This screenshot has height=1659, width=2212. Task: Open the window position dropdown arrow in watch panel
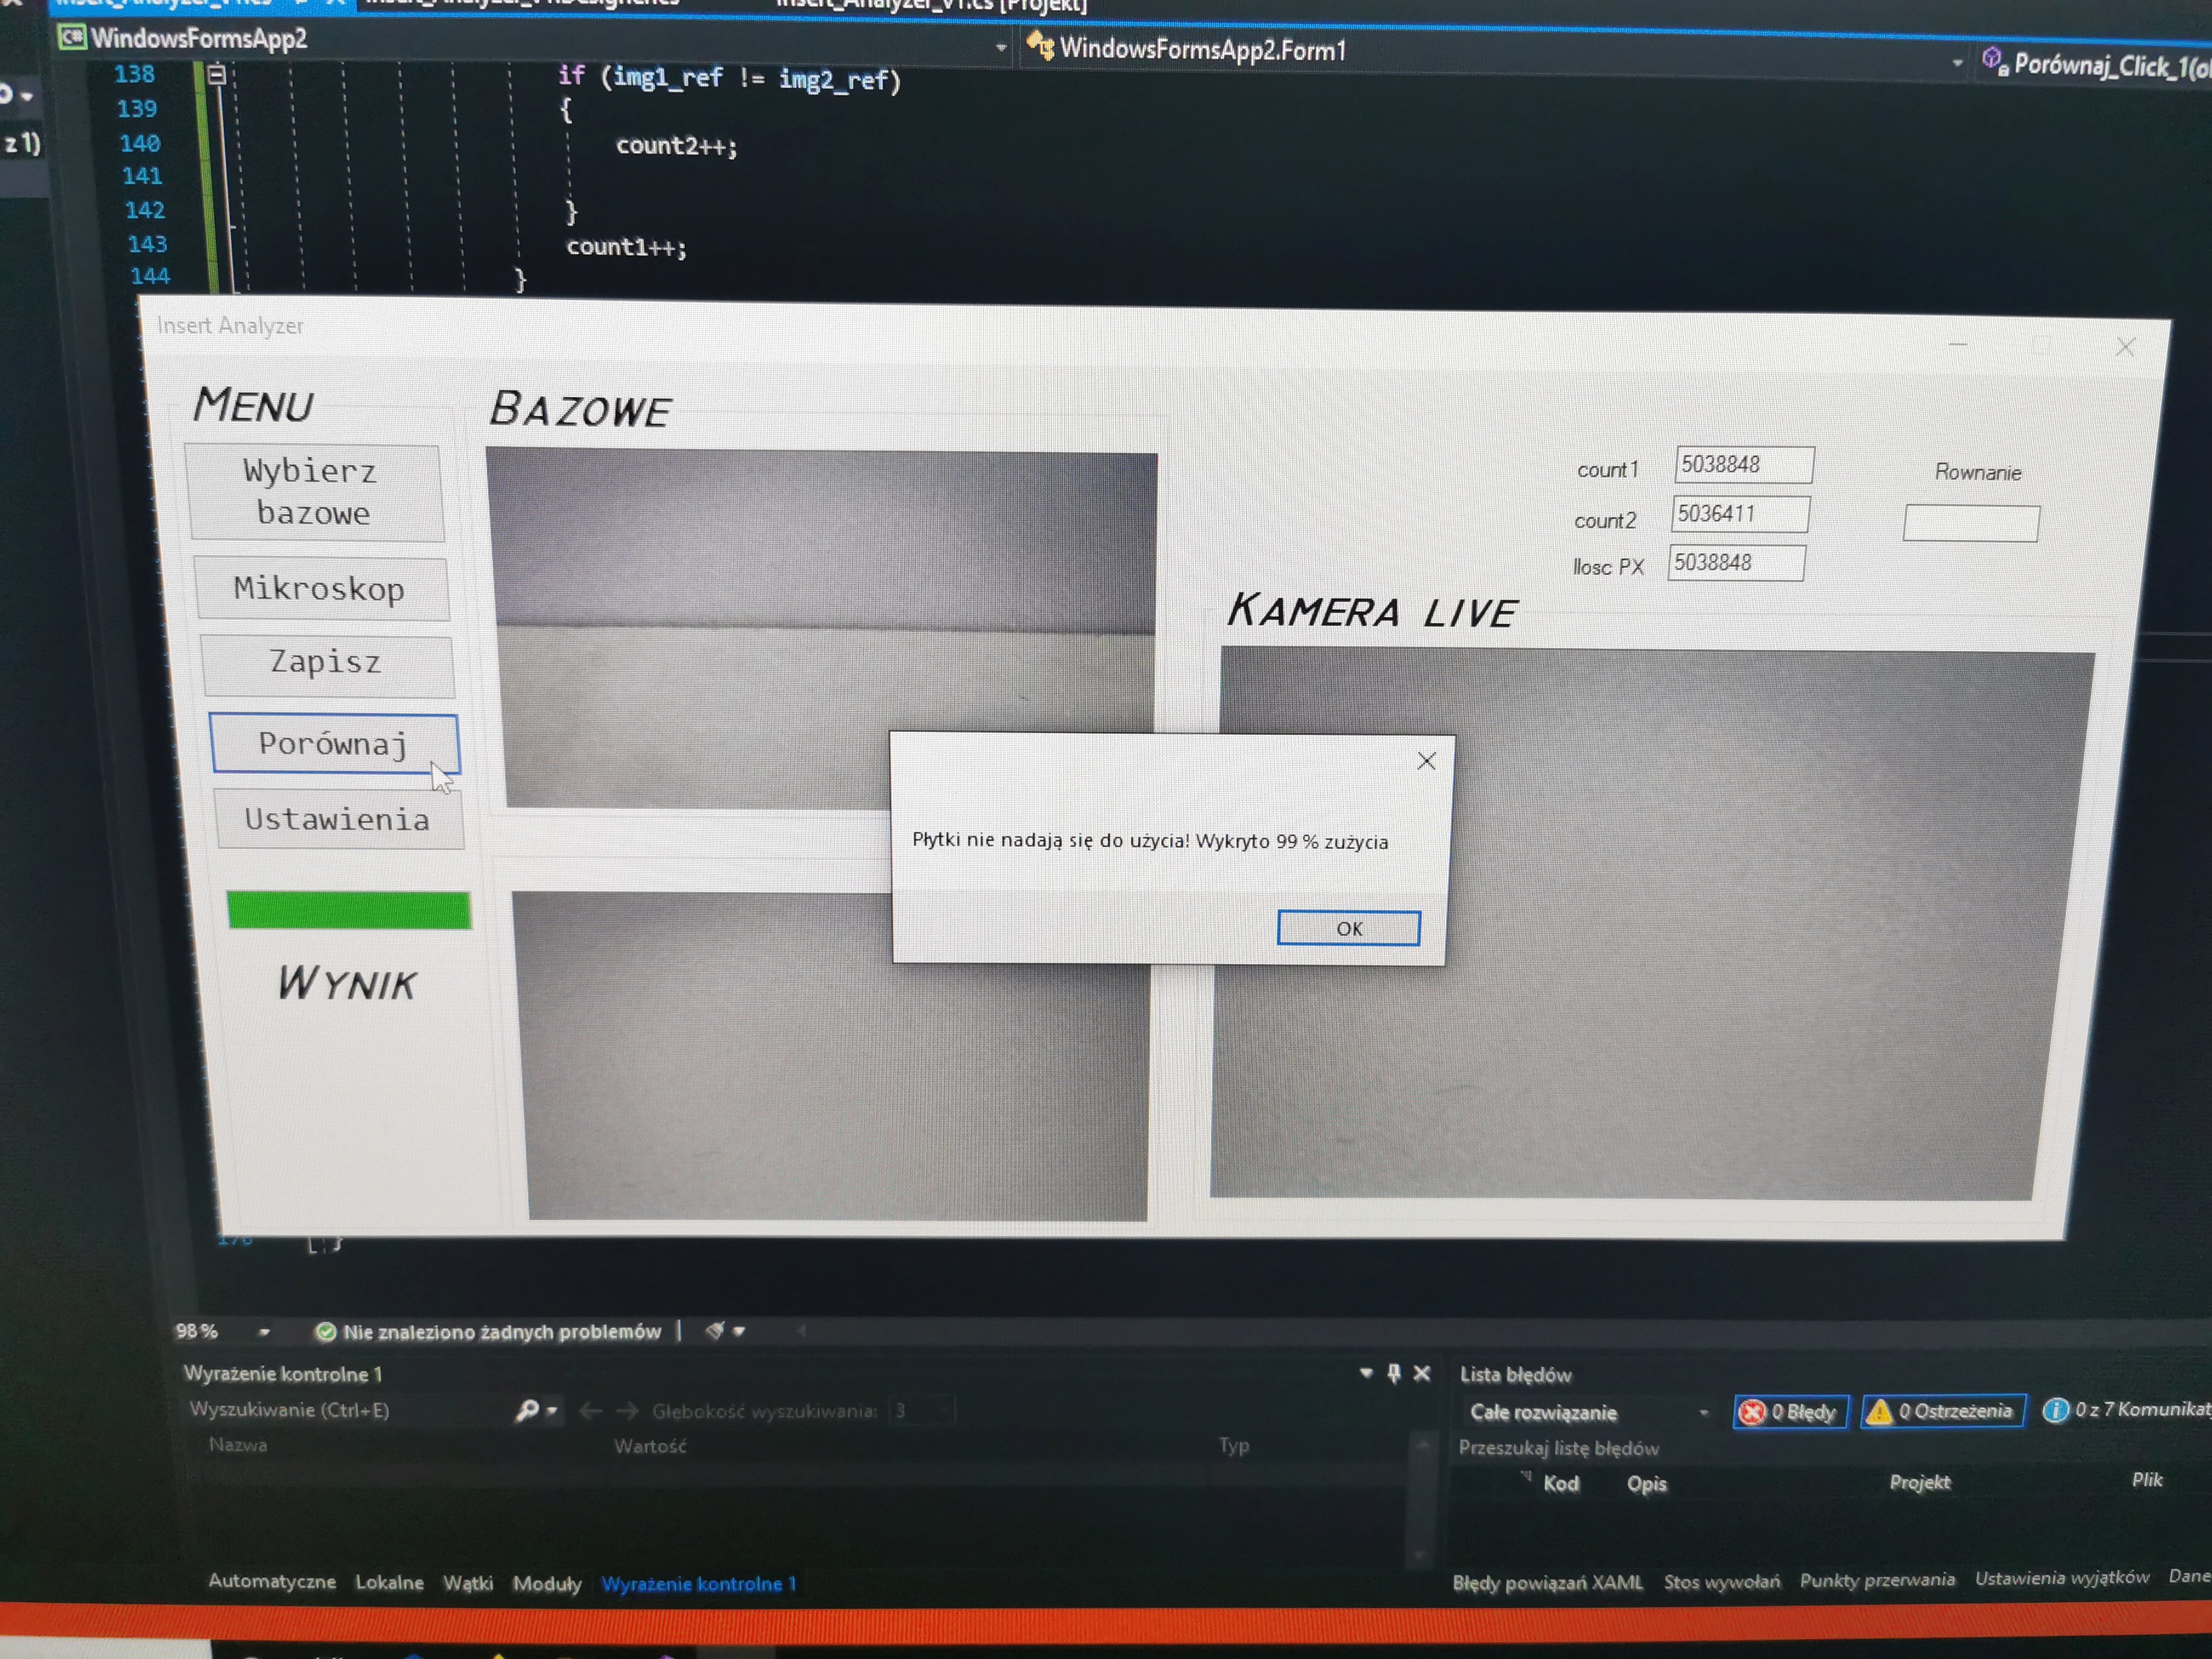[x=1366, y=1373]
